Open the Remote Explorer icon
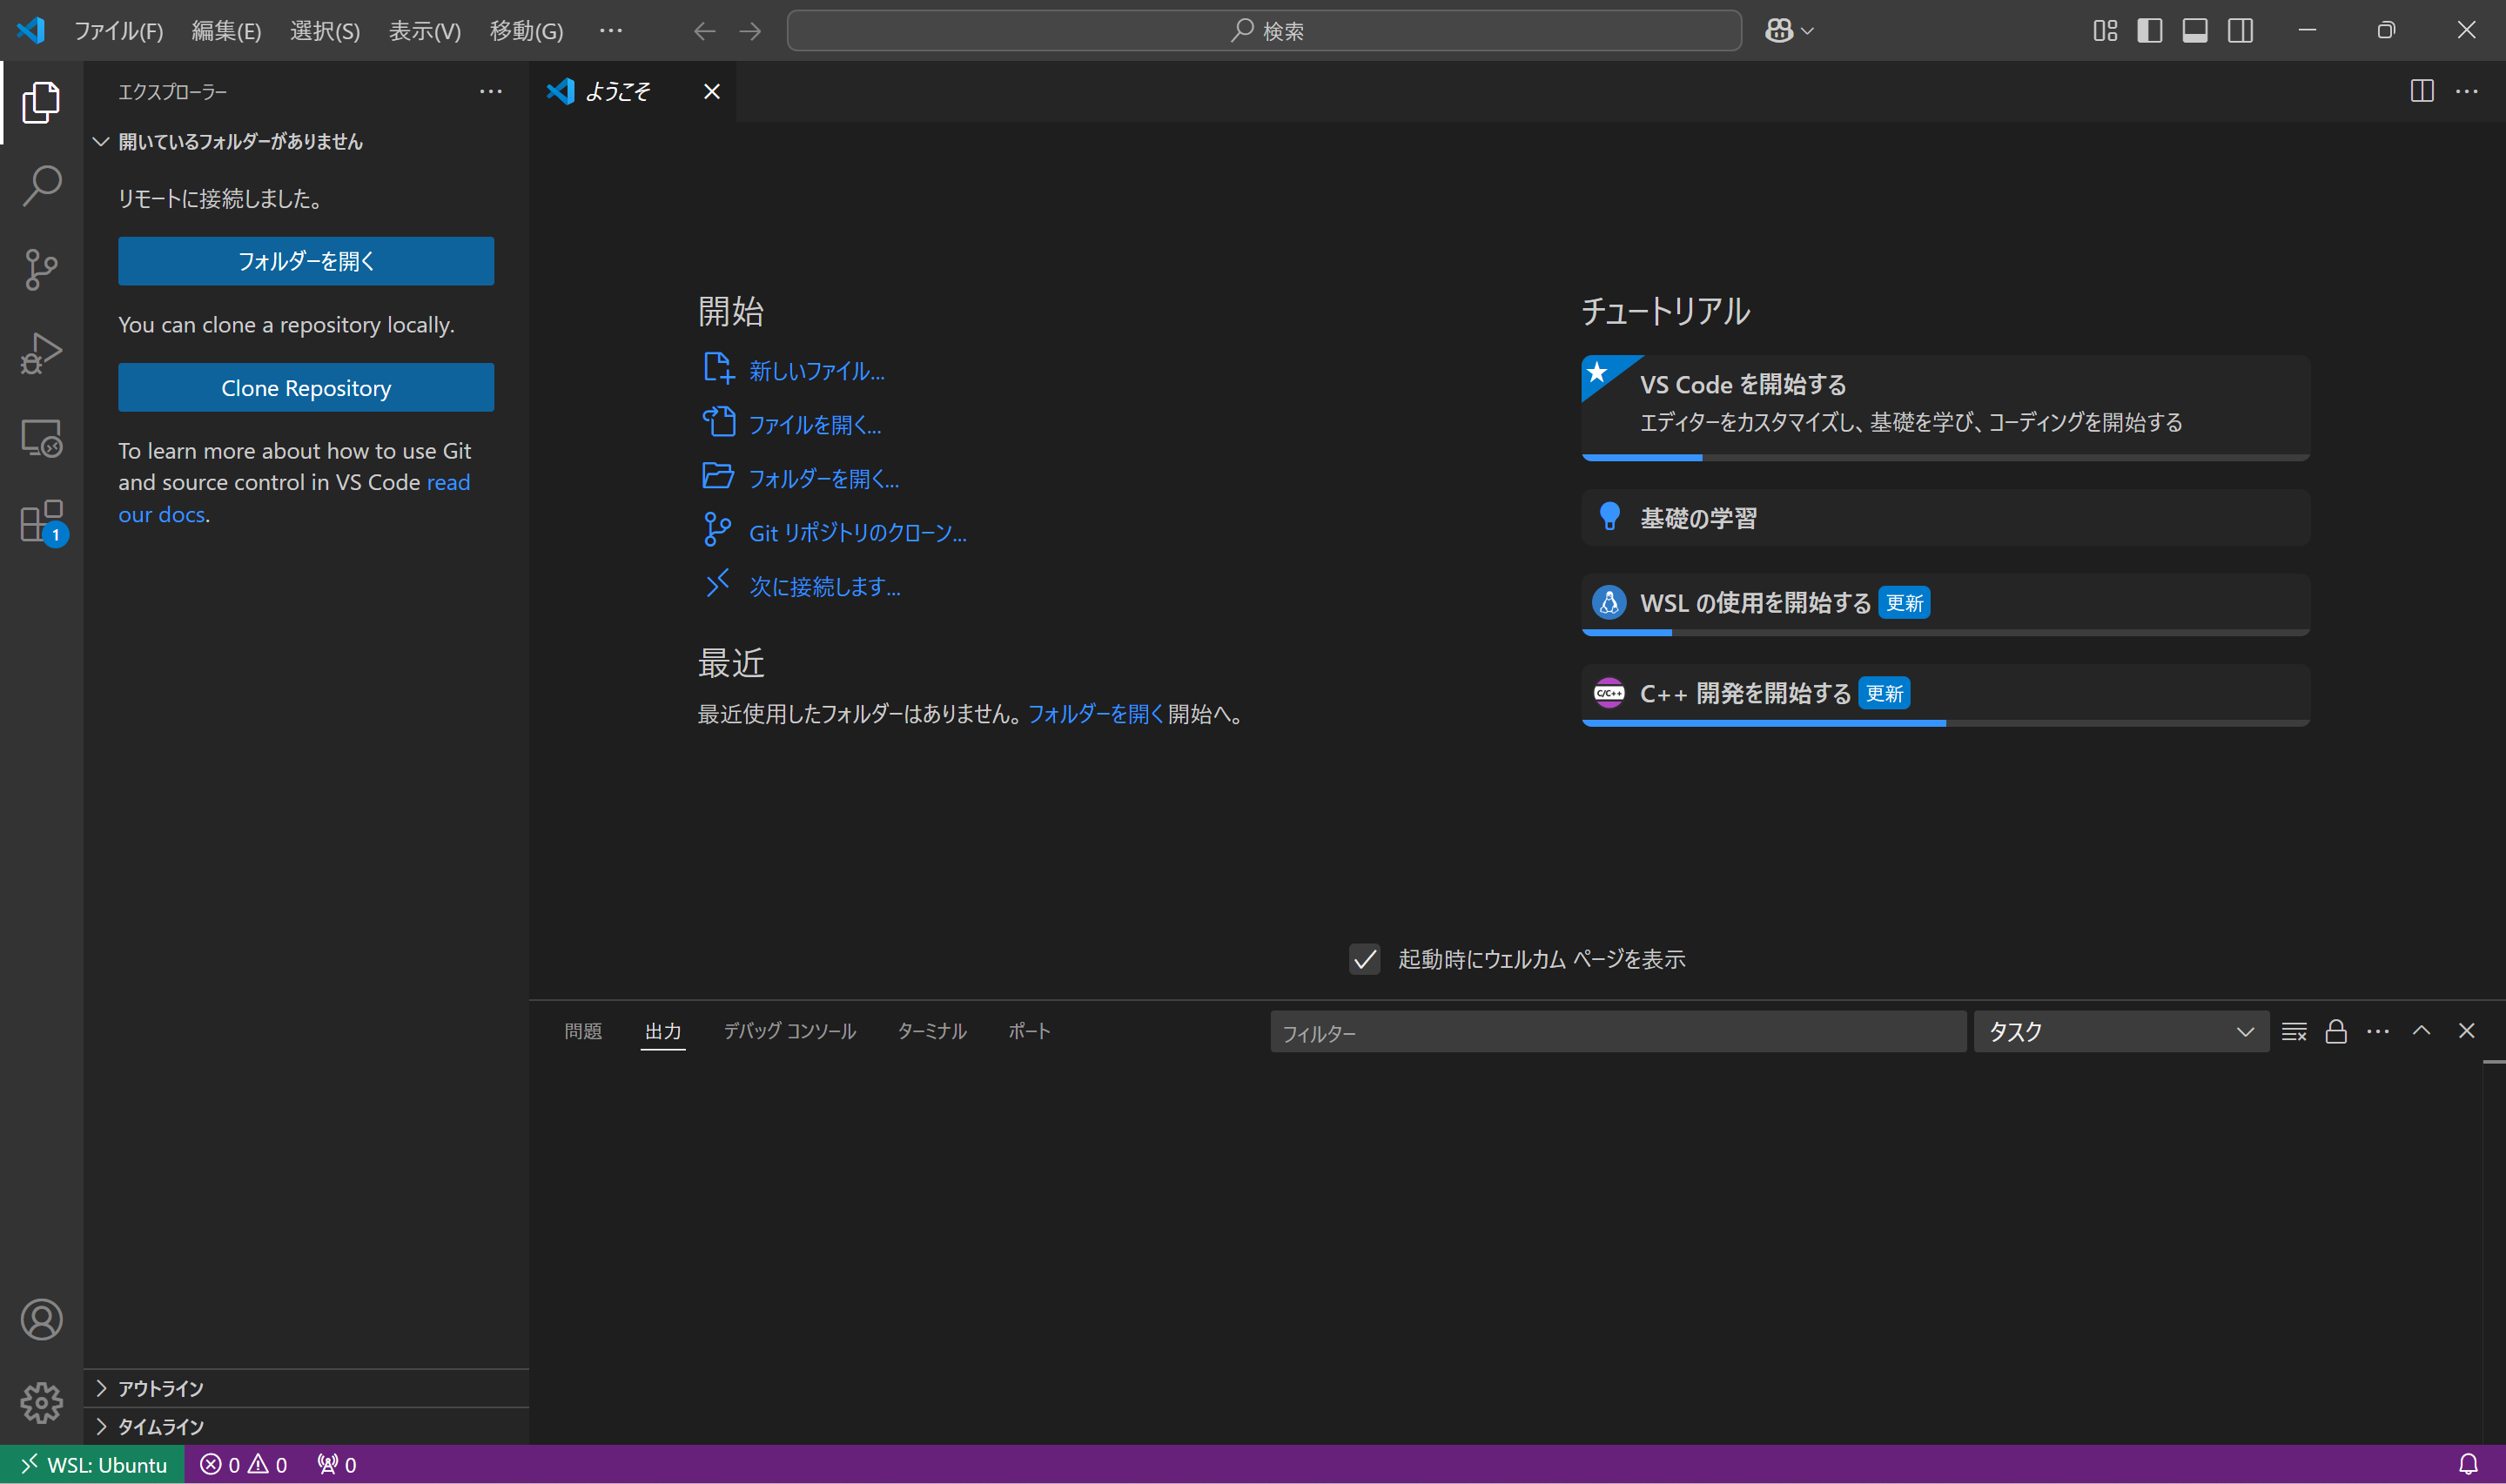 41,437
